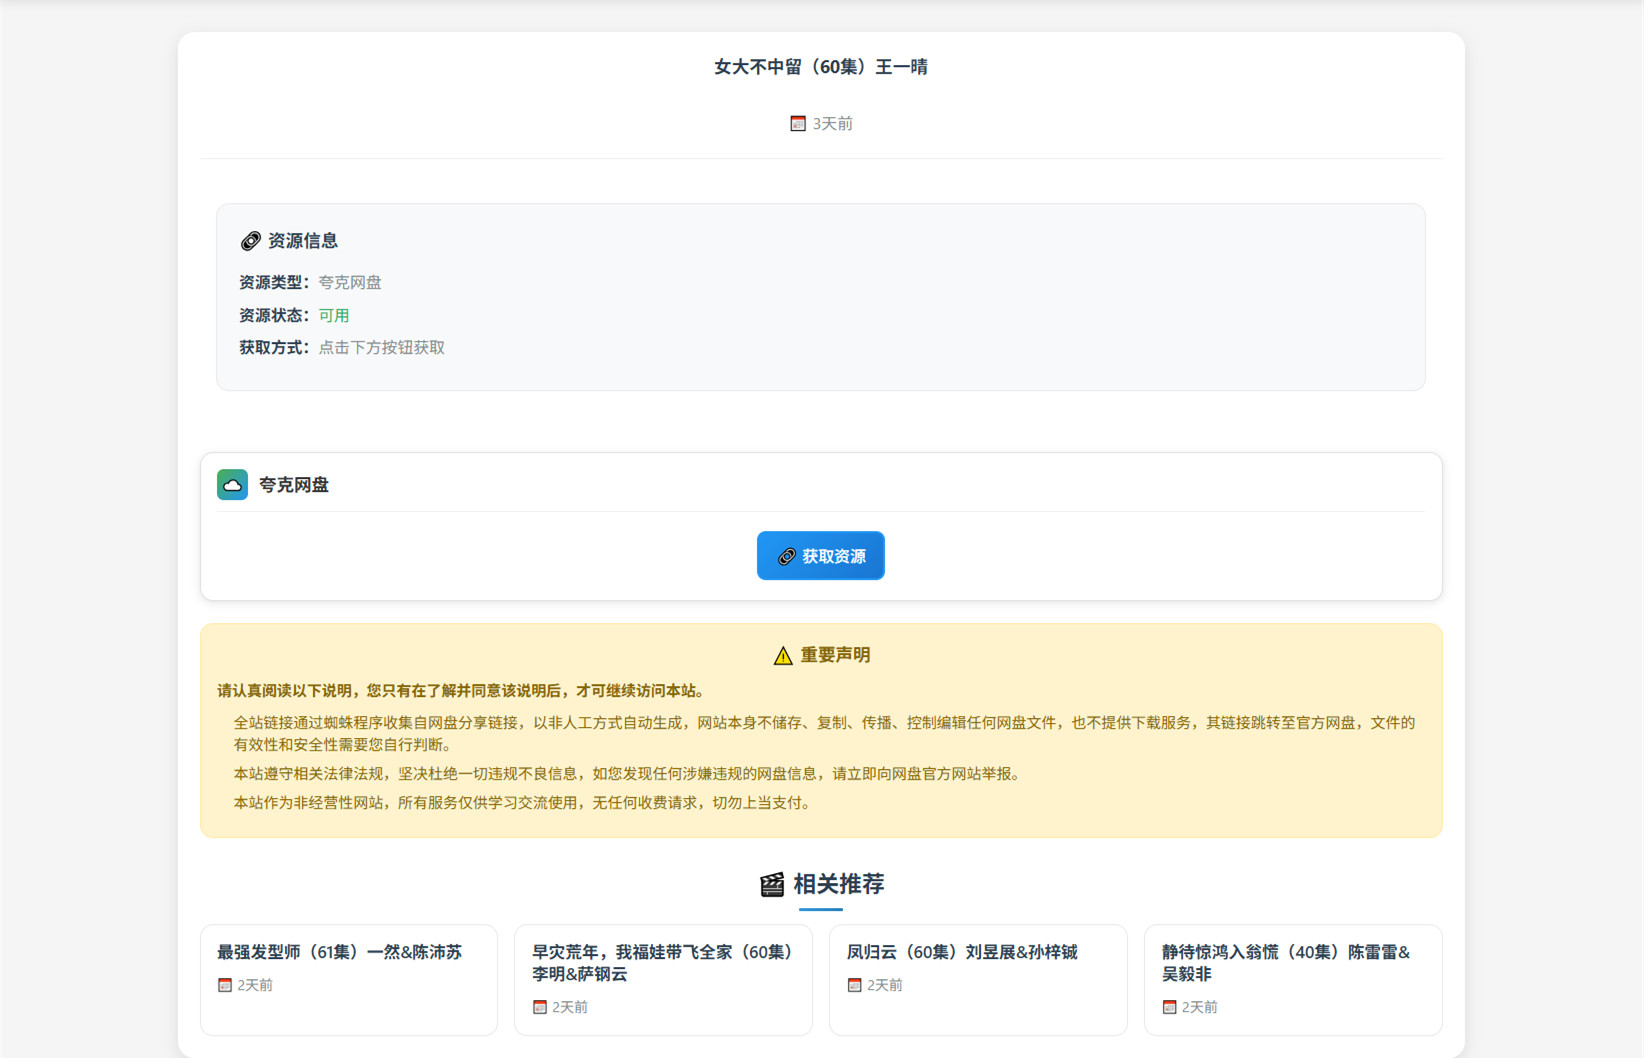Click the 相关推荐 section heading

point(838,885)
